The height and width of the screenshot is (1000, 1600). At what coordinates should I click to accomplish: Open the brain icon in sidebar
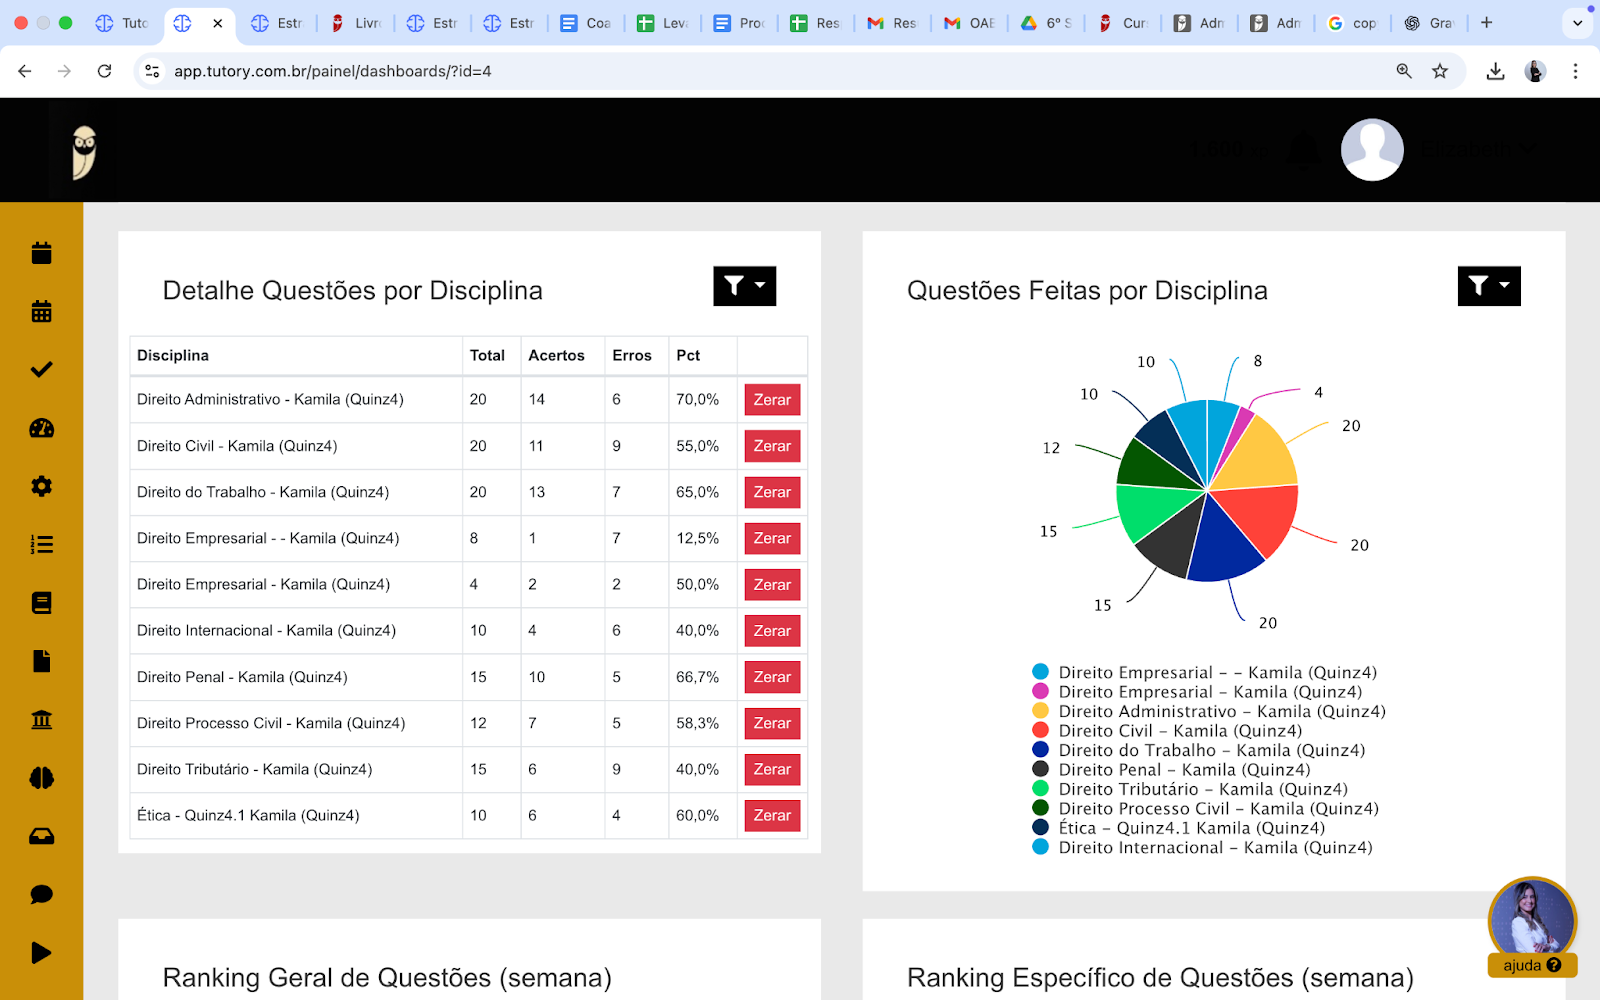pos(41,778)
